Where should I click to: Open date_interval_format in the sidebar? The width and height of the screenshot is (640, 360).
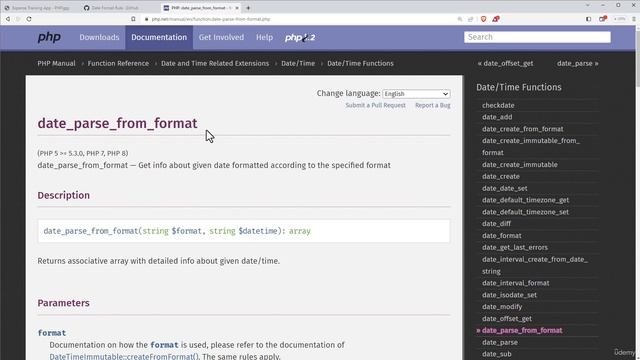point(516,283)
